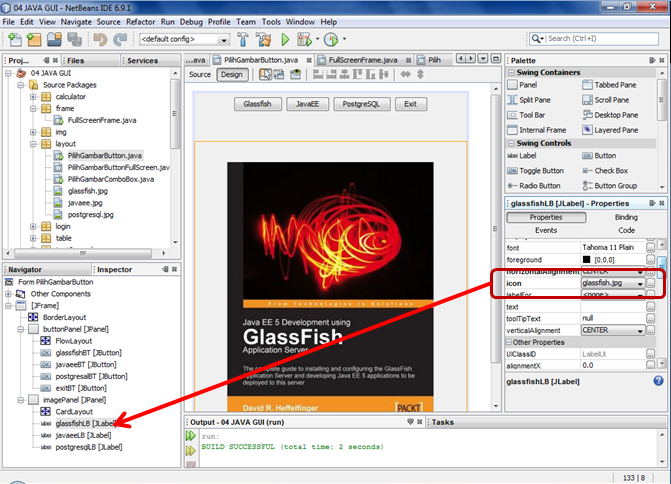Collapse the Swing Controls section
The width and height of the screenshot is (671, 484).
coord(511,143)
